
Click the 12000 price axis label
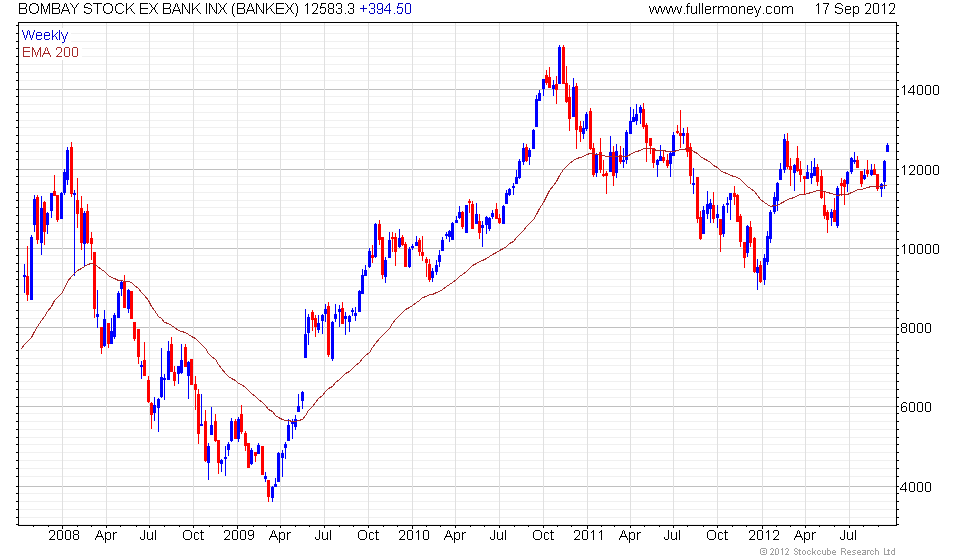point(920,170)
